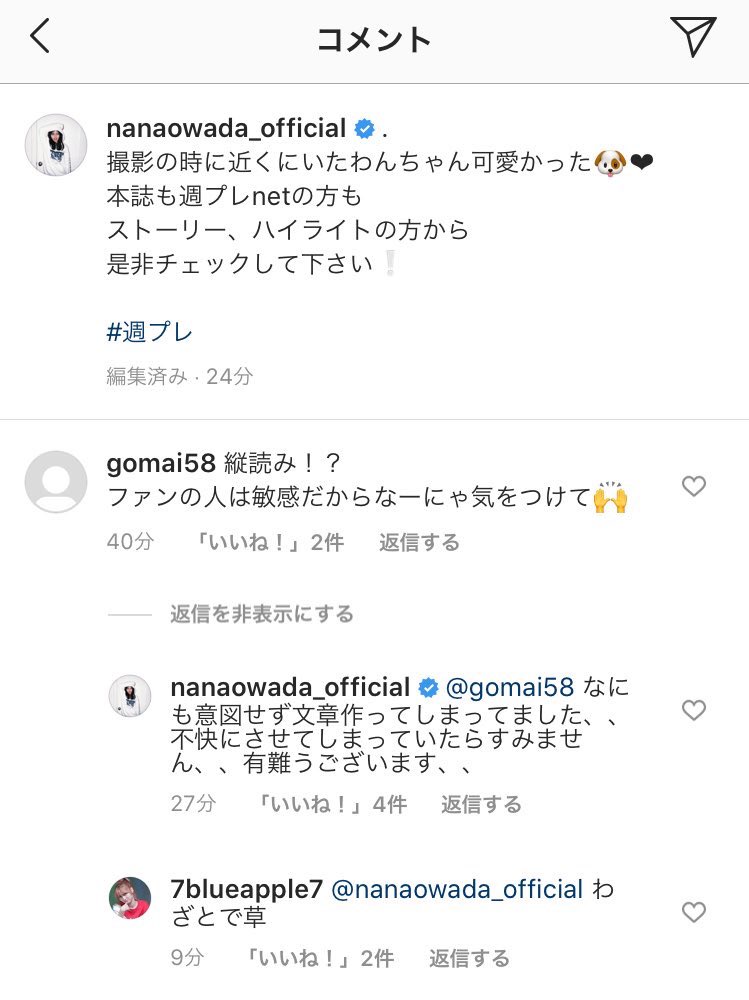Open the @nanaowada_official mention in 7blueapple7's reply

pos(457,889)
